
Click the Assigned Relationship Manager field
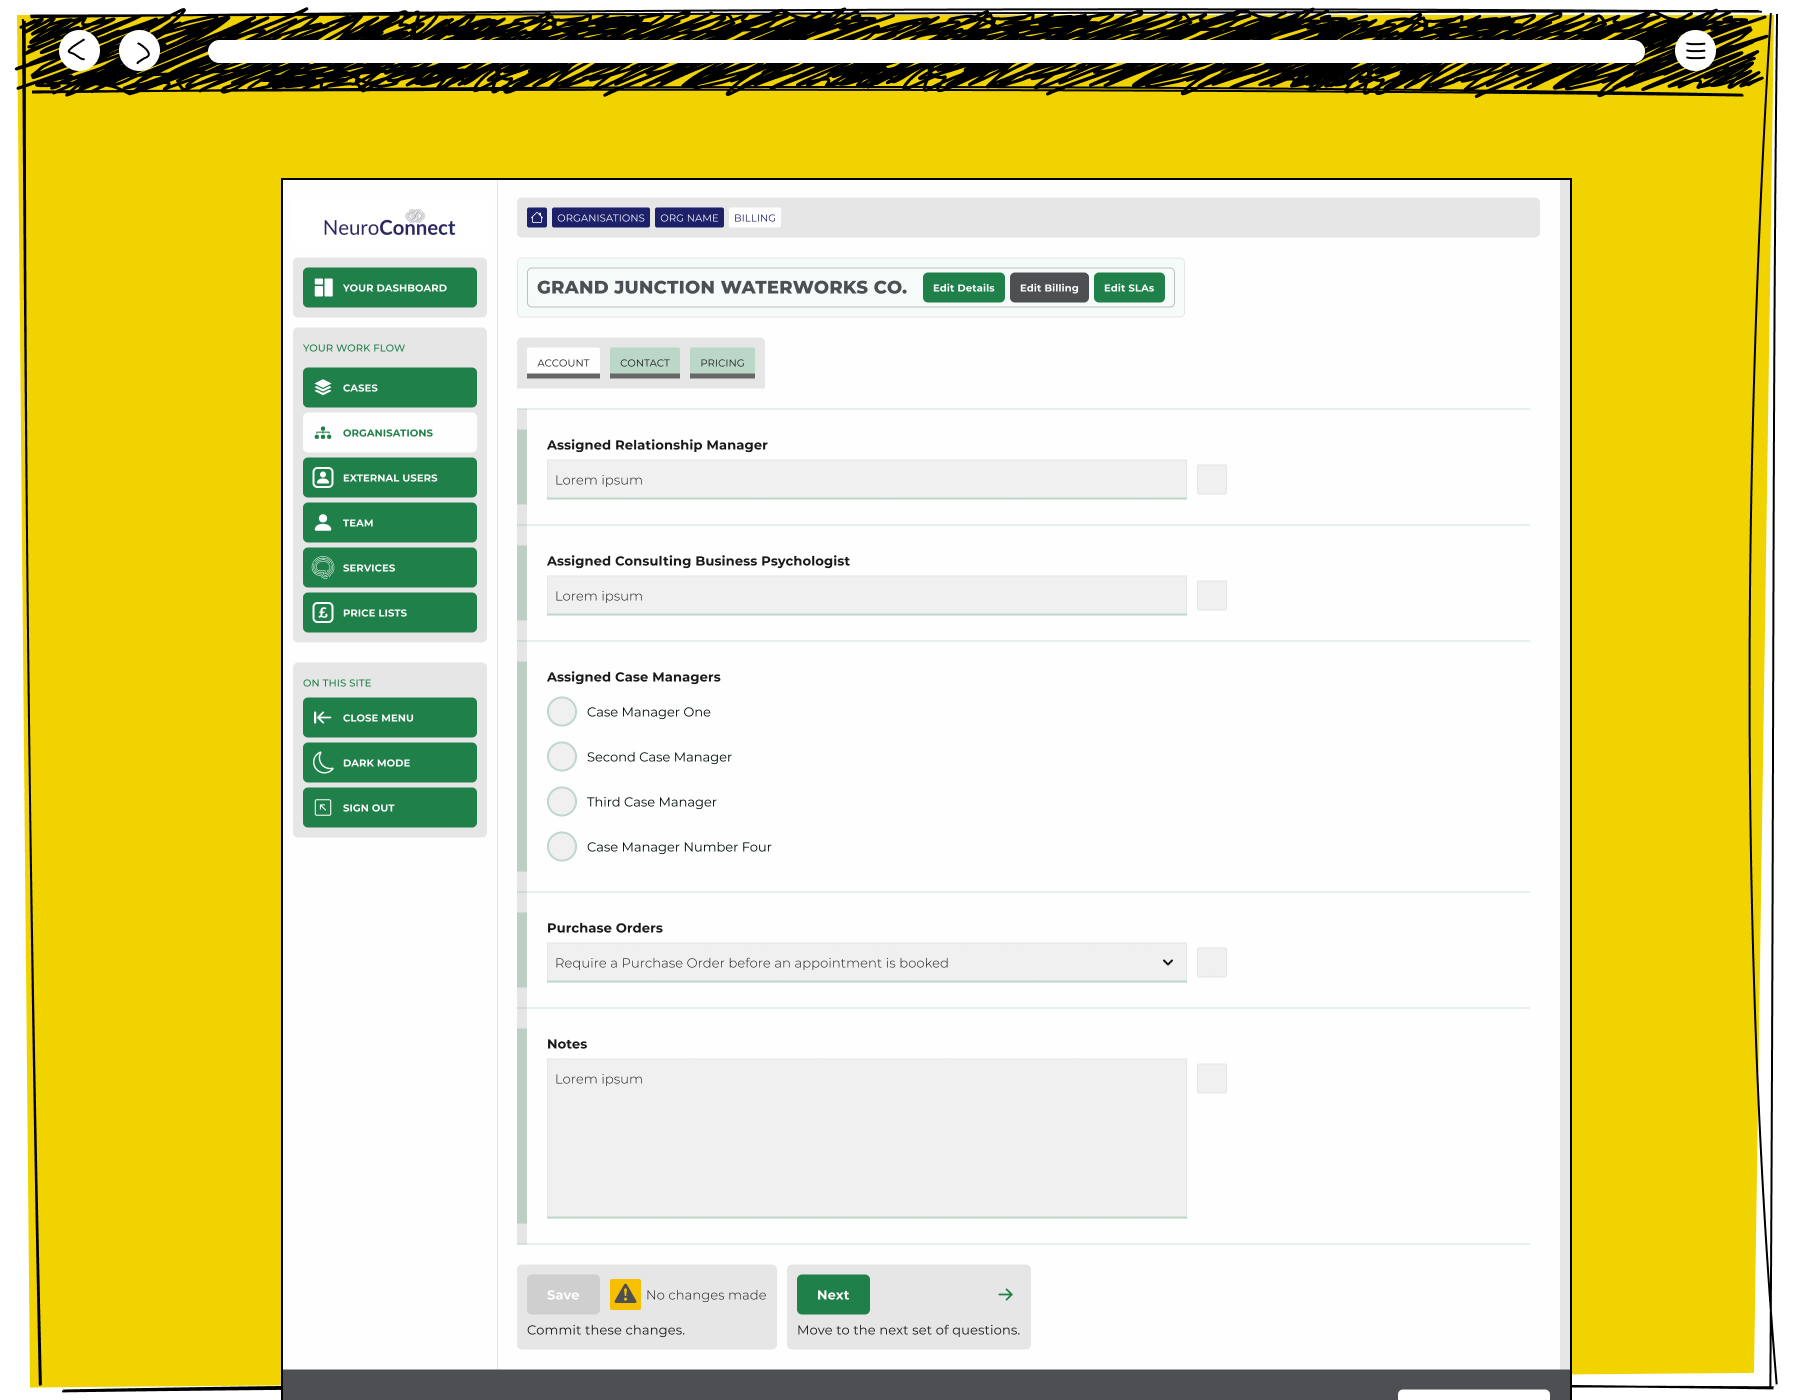pos(866,480)
